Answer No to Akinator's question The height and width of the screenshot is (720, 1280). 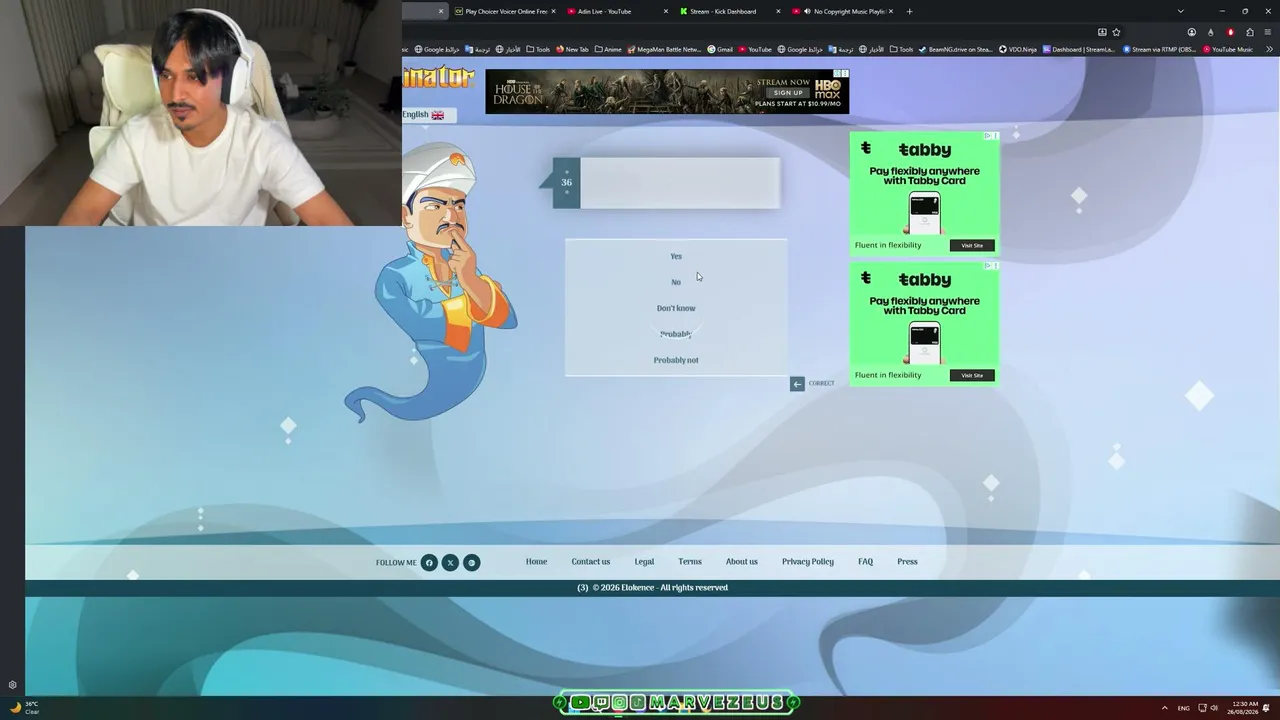pyautogui.click(x=676, y=282)
